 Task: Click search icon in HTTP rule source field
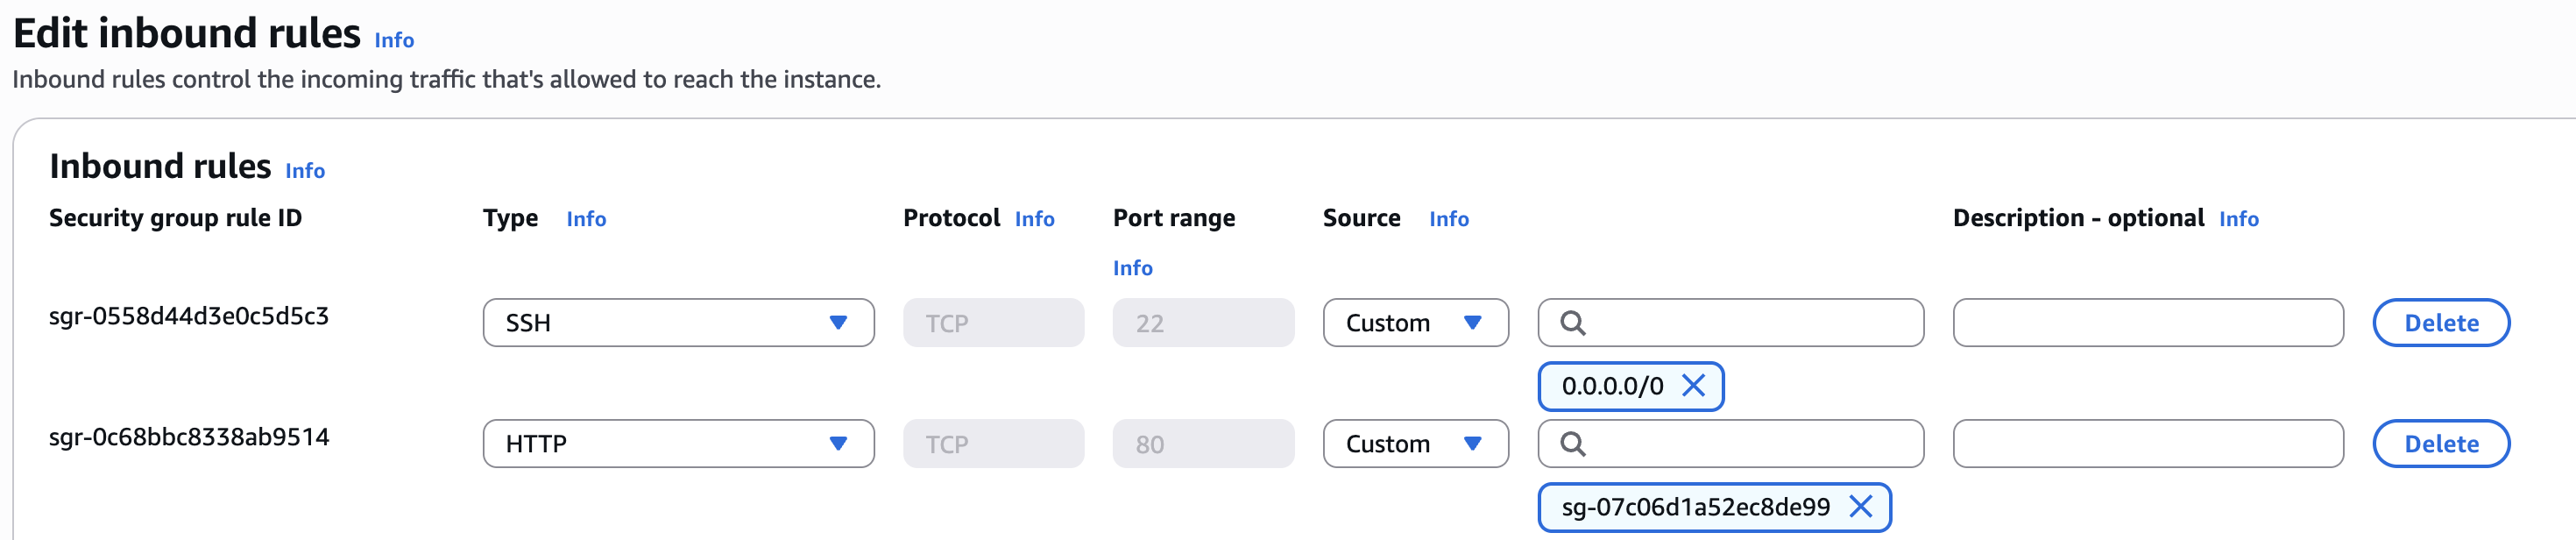point(1573,444)
